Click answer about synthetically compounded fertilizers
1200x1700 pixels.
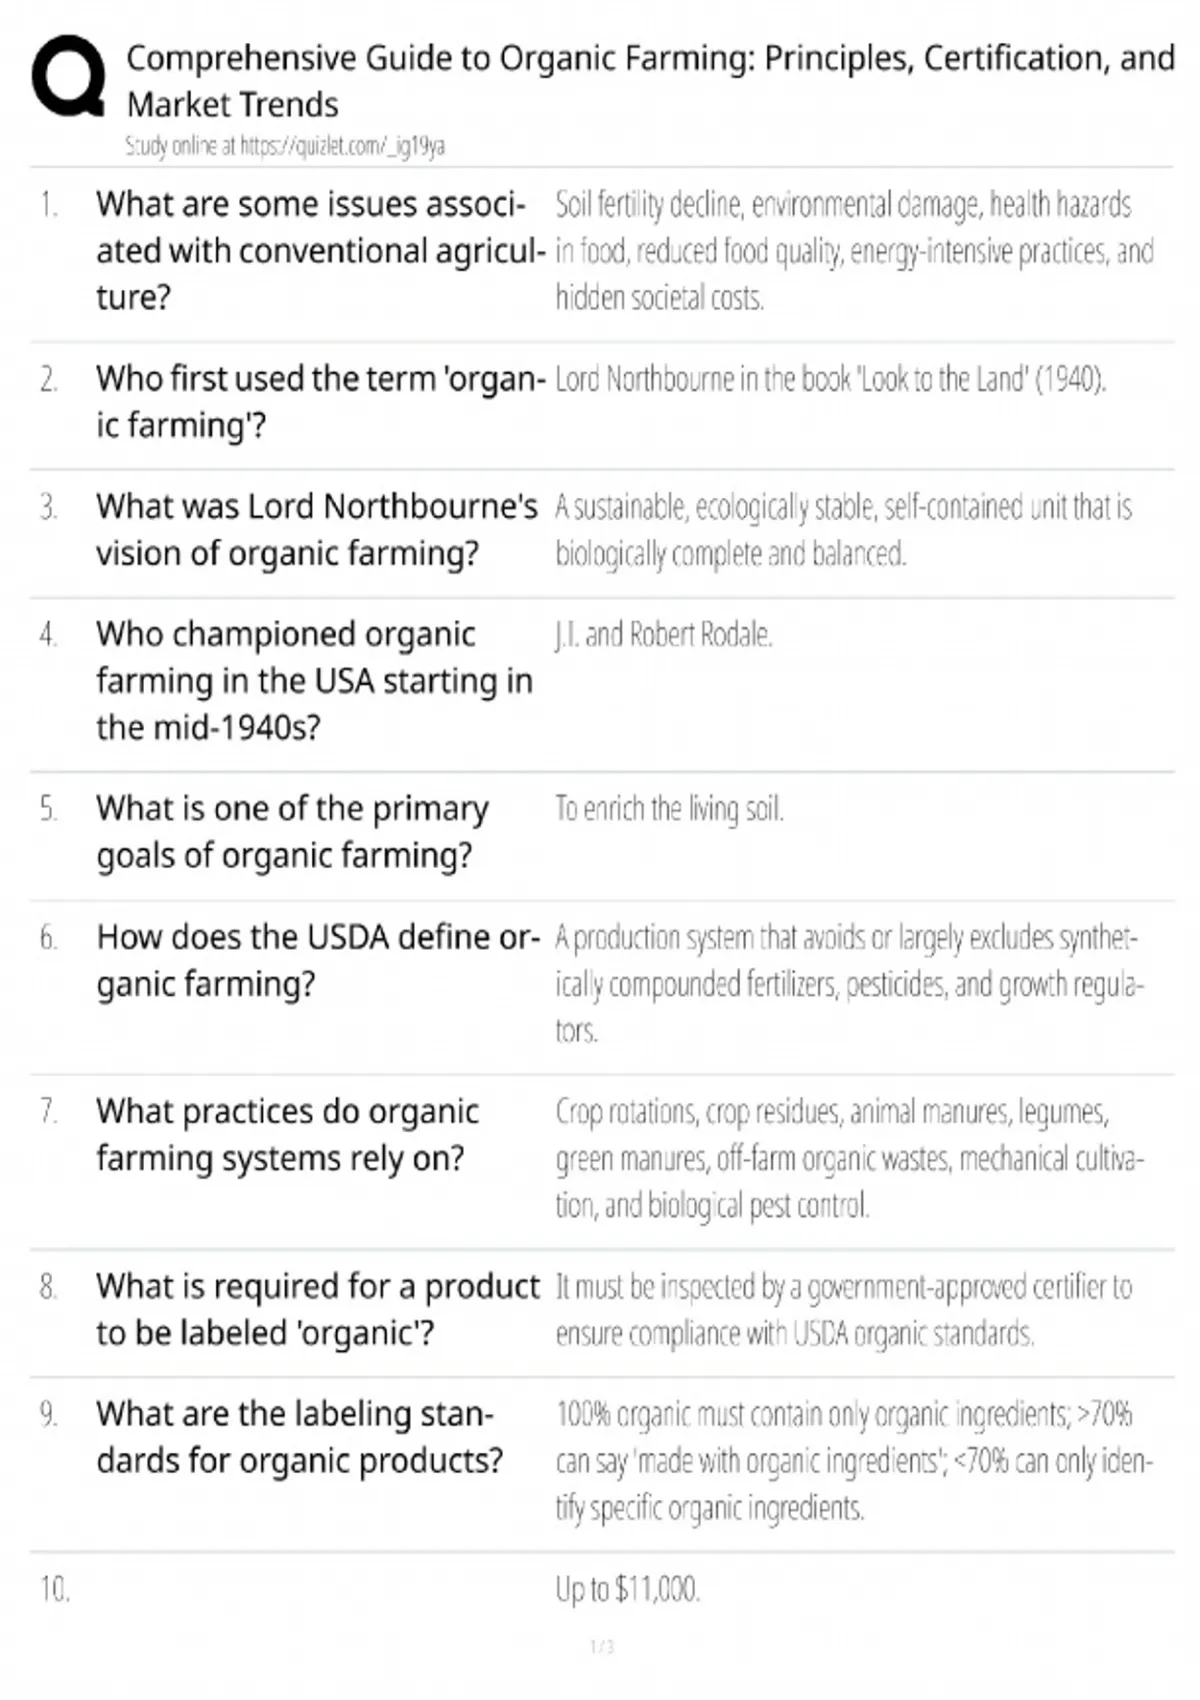tap(848, 983)
